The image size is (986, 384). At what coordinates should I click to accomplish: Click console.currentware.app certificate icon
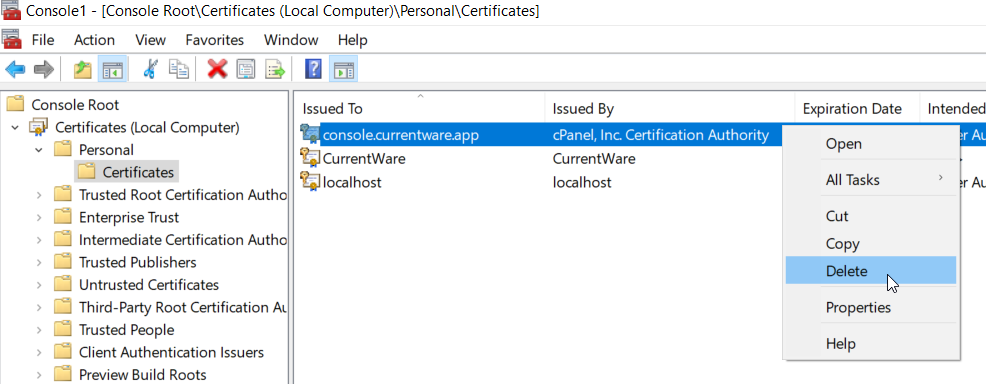[x=310, y=134]
